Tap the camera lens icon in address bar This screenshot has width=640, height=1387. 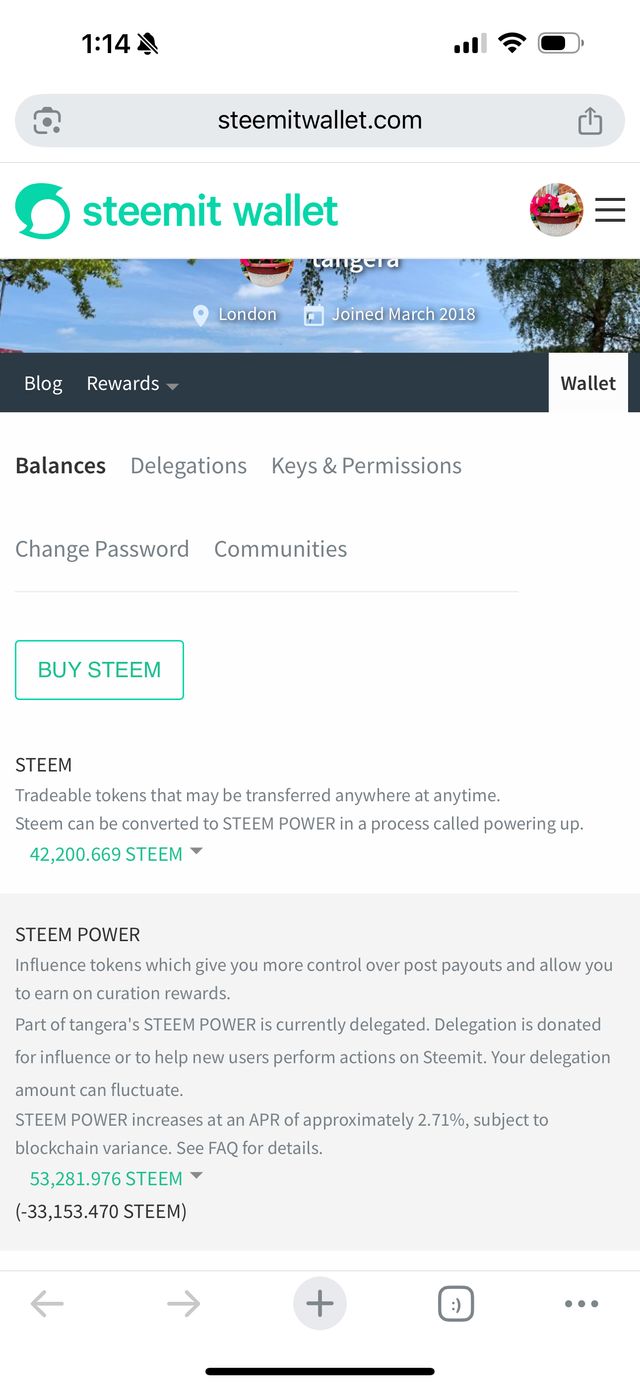tap(47, 121)
